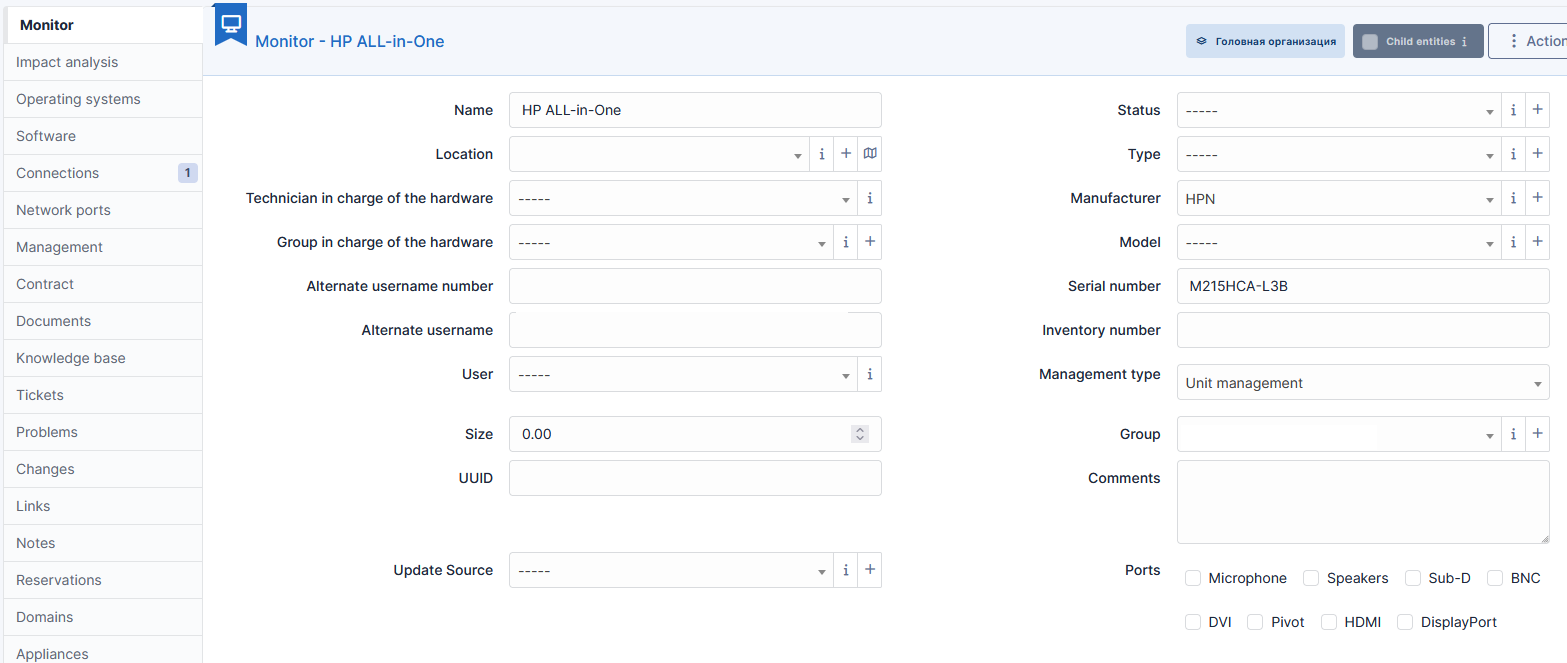Click the Comments text area
Viewport: 1567px width, 663px height.
[x=1363, y=502]
